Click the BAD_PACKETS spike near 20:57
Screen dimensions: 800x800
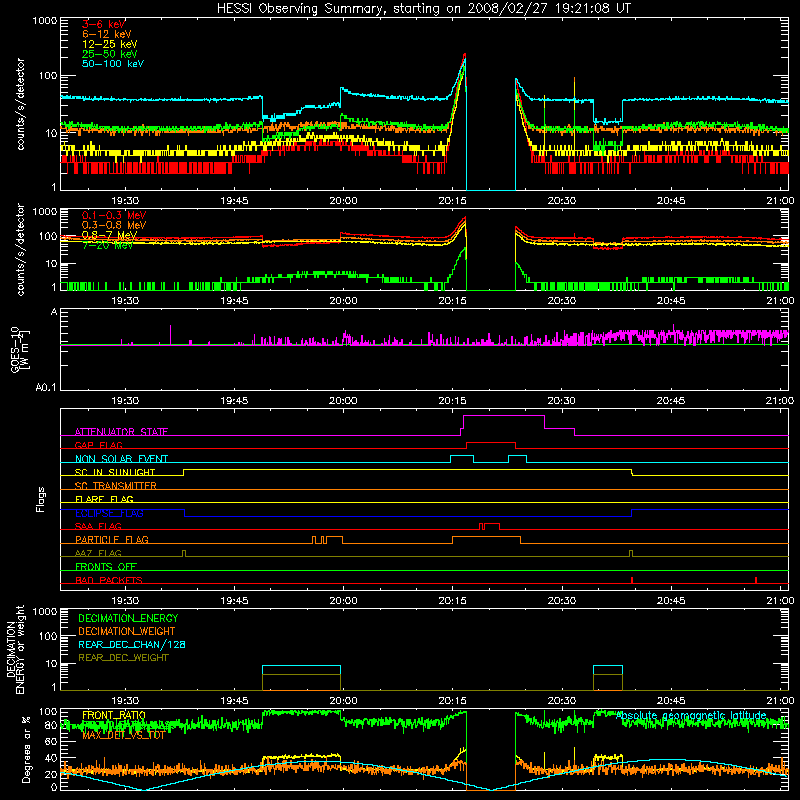tap(756, 580)
